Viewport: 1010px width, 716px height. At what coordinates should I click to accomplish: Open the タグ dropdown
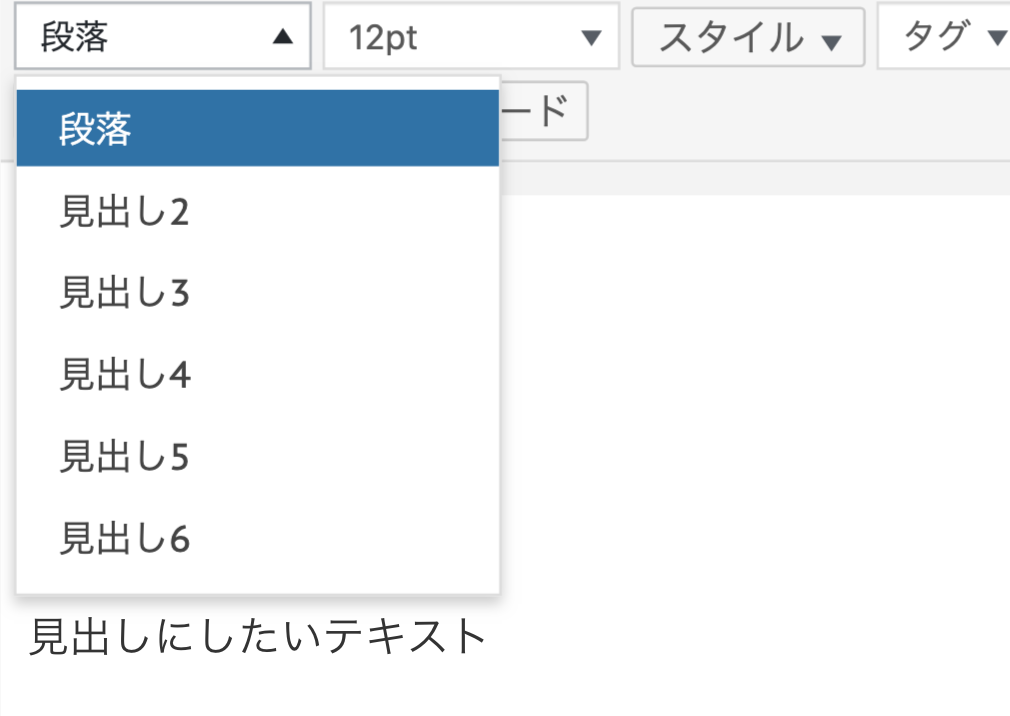click(x=944, y=36)
